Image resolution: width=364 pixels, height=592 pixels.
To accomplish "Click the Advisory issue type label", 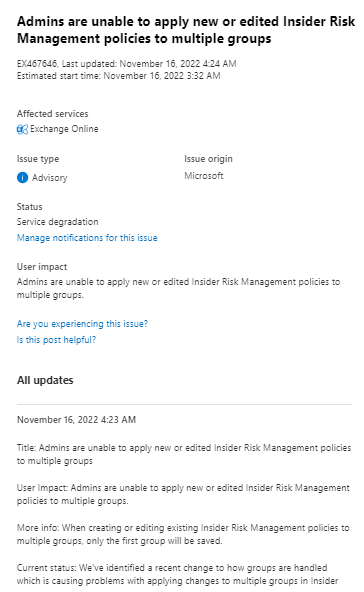I will (x=49, y=178).
